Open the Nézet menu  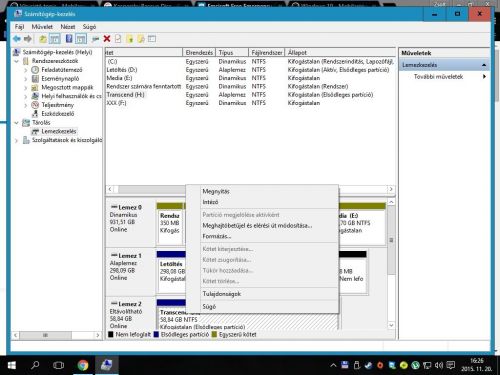[x=68, y=27]
